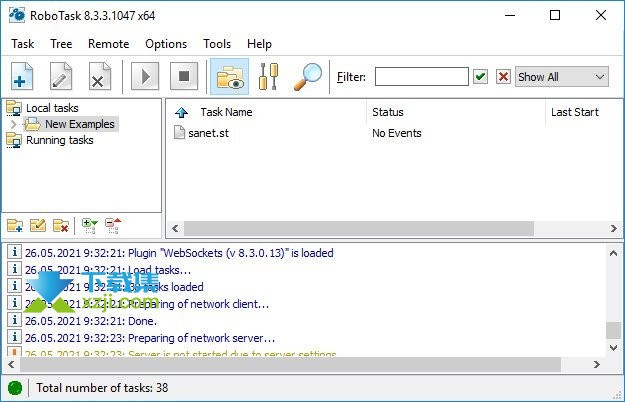
Task: Click the Total number of tasks status text
Action: pyautogui.click(x=102, y=388)
